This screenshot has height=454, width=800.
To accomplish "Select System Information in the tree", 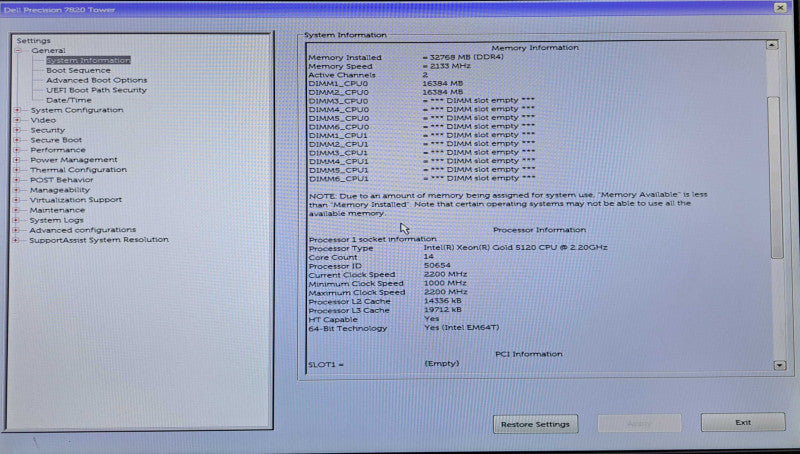I will click(88, 60).
